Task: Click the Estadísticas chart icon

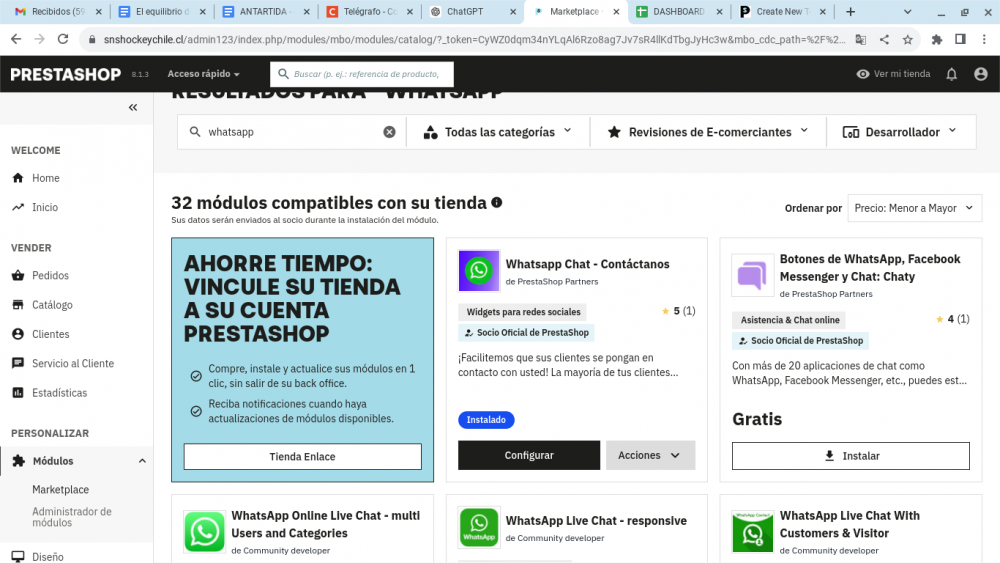Action: pyautogui.click(x=18, y=393)
